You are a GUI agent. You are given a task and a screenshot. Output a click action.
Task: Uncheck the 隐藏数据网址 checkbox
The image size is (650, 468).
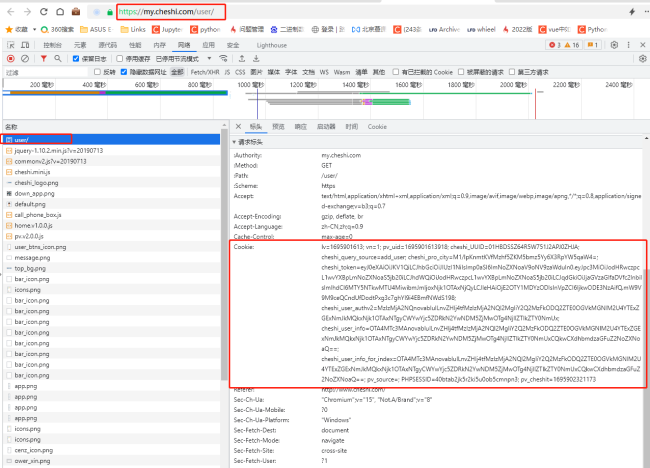tap(124, 72)
